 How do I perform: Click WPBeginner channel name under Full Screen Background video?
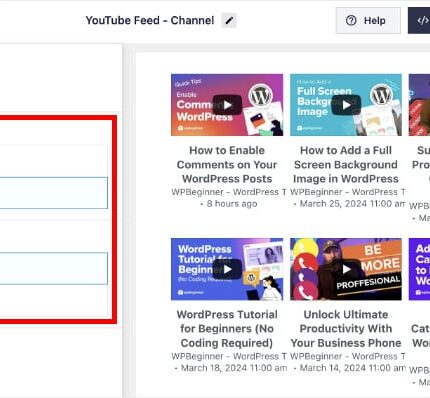[348, 192]
